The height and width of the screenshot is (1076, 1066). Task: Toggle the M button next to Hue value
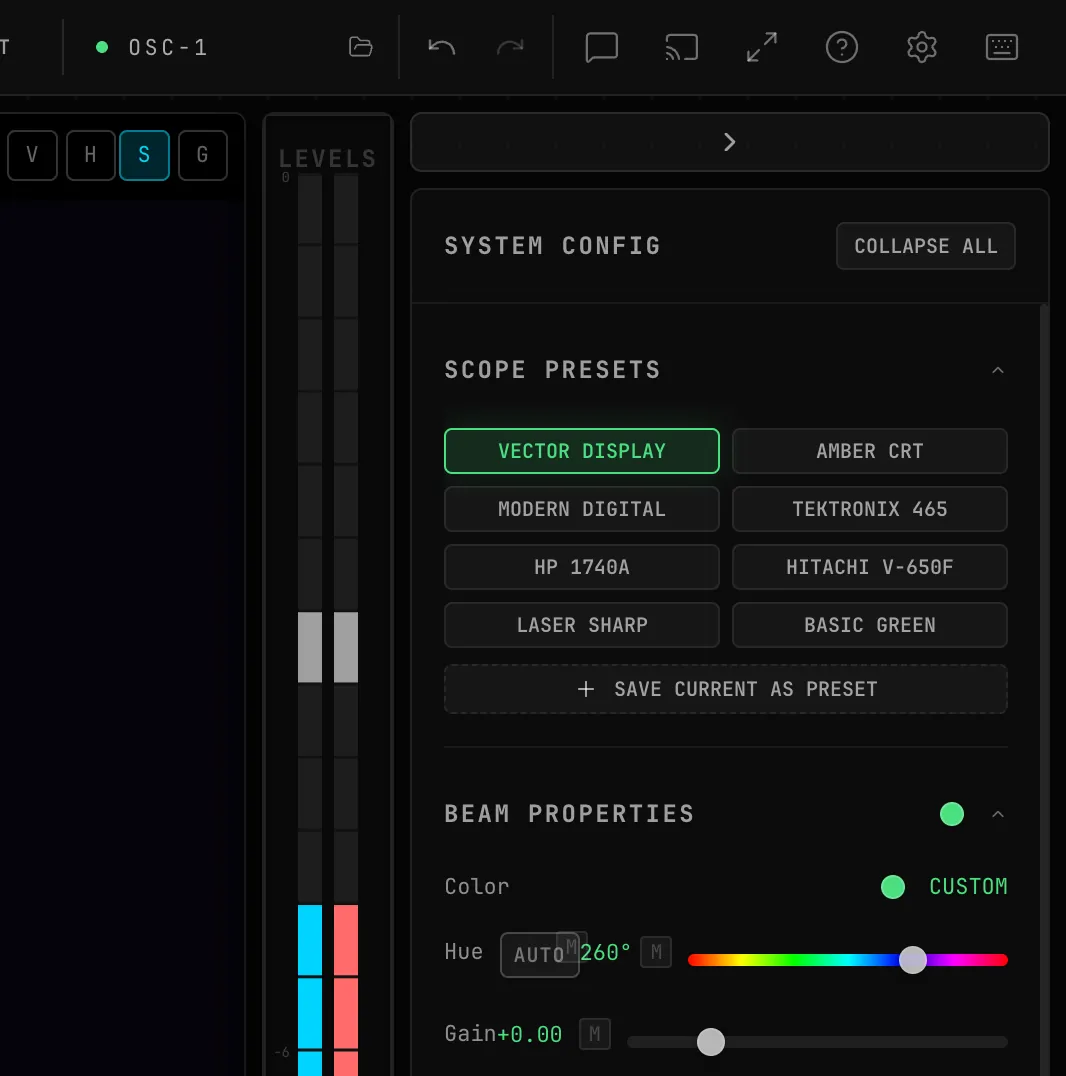coord(656,952)
